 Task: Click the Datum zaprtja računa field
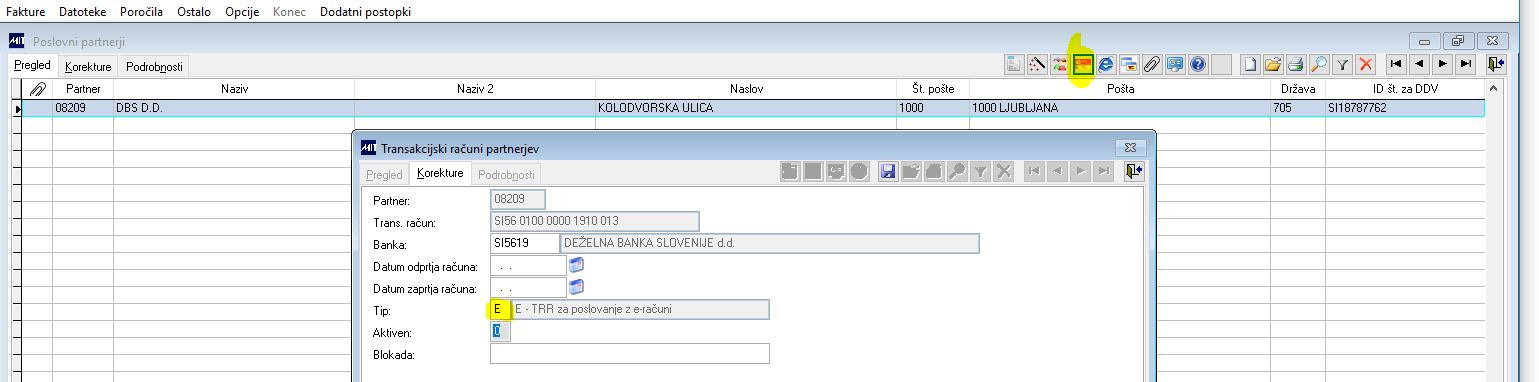pos(528,287)
